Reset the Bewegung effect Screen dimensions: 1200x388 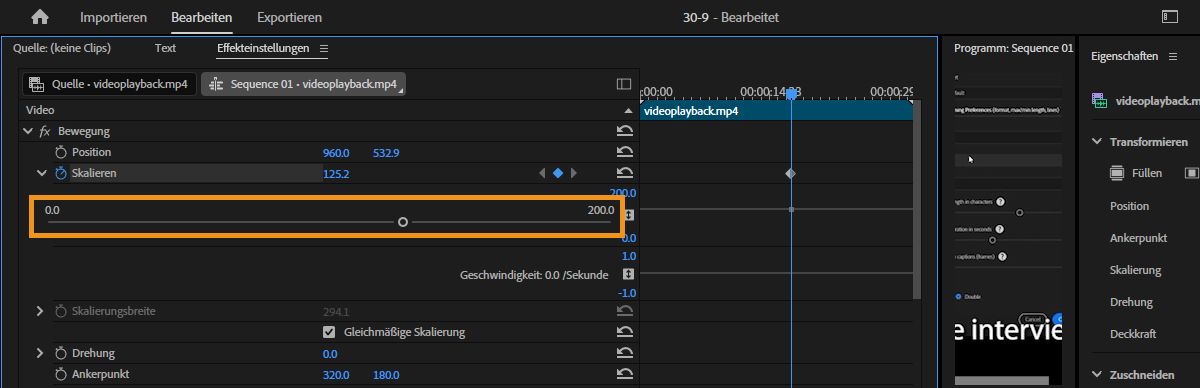(x=625, y=131)
